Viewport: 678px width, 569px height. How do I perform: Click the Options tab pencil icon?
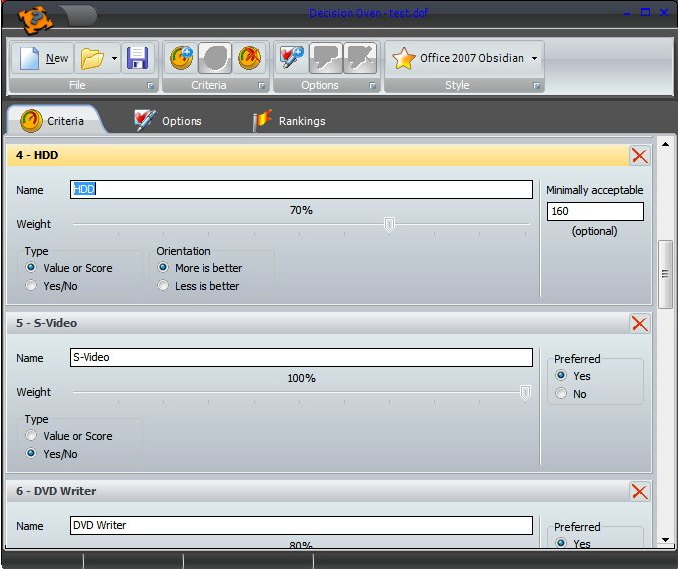144,120
